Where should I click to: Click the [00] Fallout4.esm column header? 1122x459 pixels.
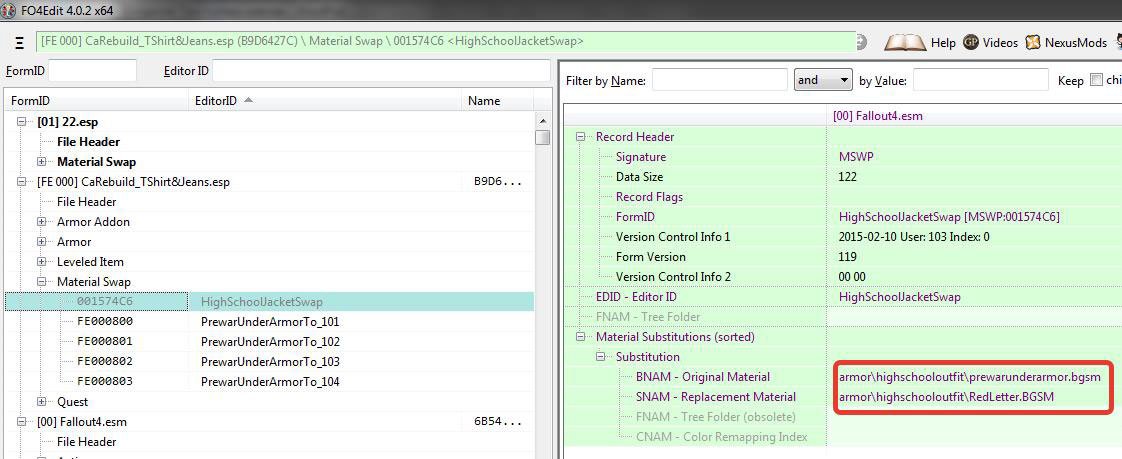click(877, 116)
